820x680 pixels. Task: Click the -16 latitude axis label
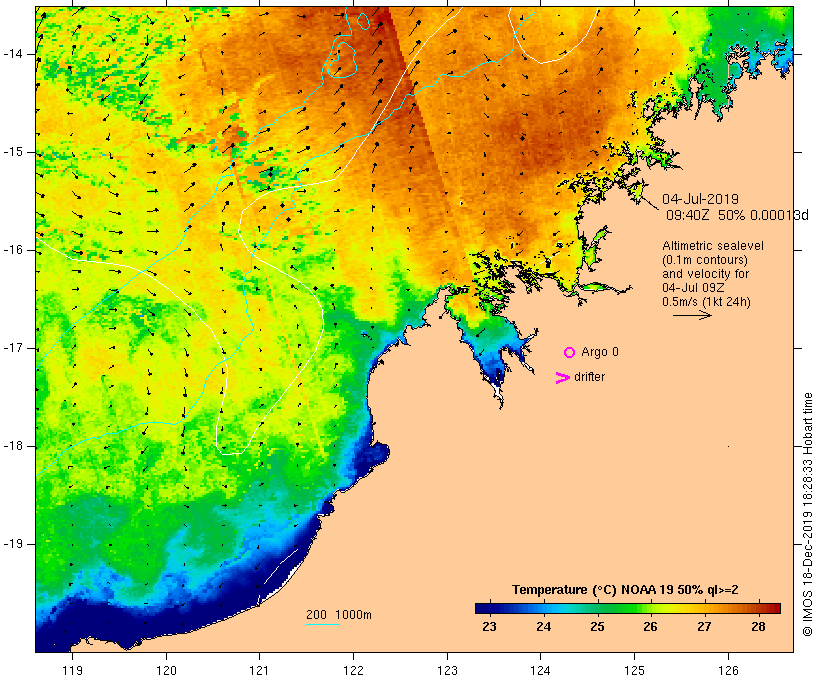tap(12, 250)
